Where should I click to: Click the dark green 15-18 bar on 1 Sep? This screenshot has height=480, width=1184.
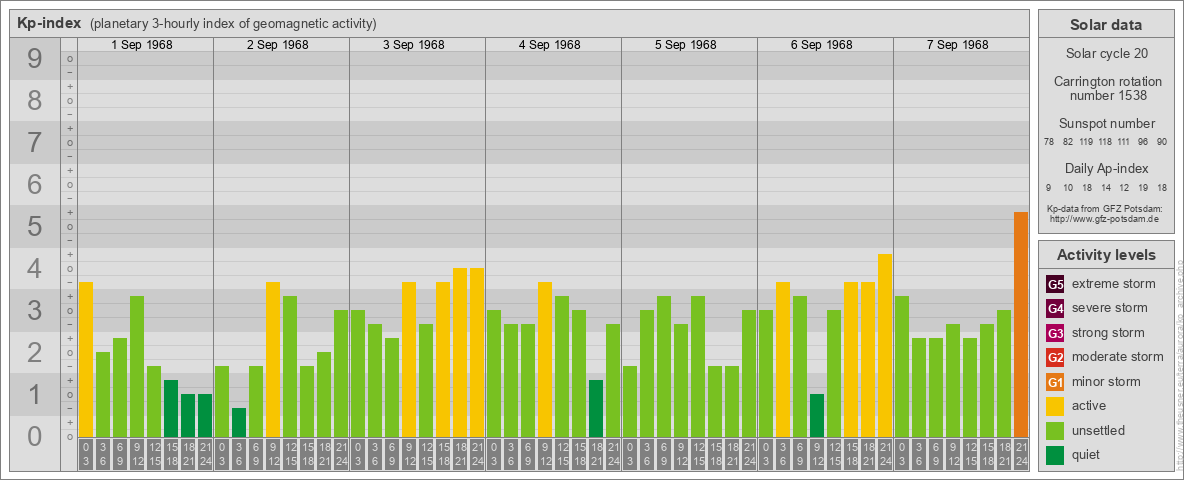(x=171, y=408)
